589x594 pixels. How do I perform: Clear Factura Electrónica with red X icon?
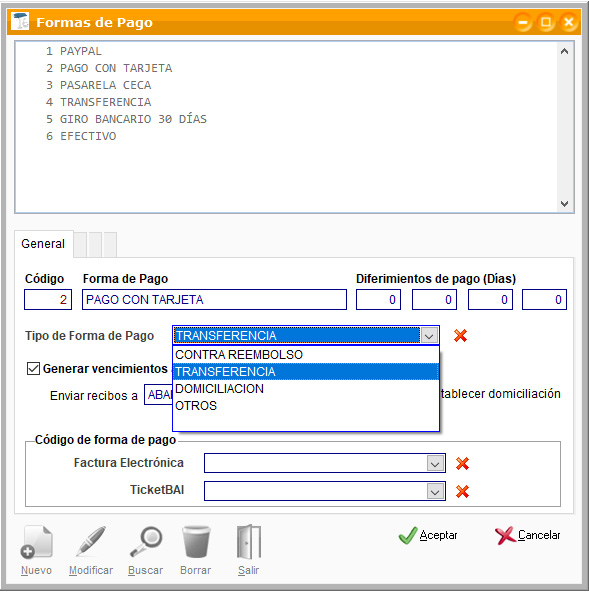[462, 463]
